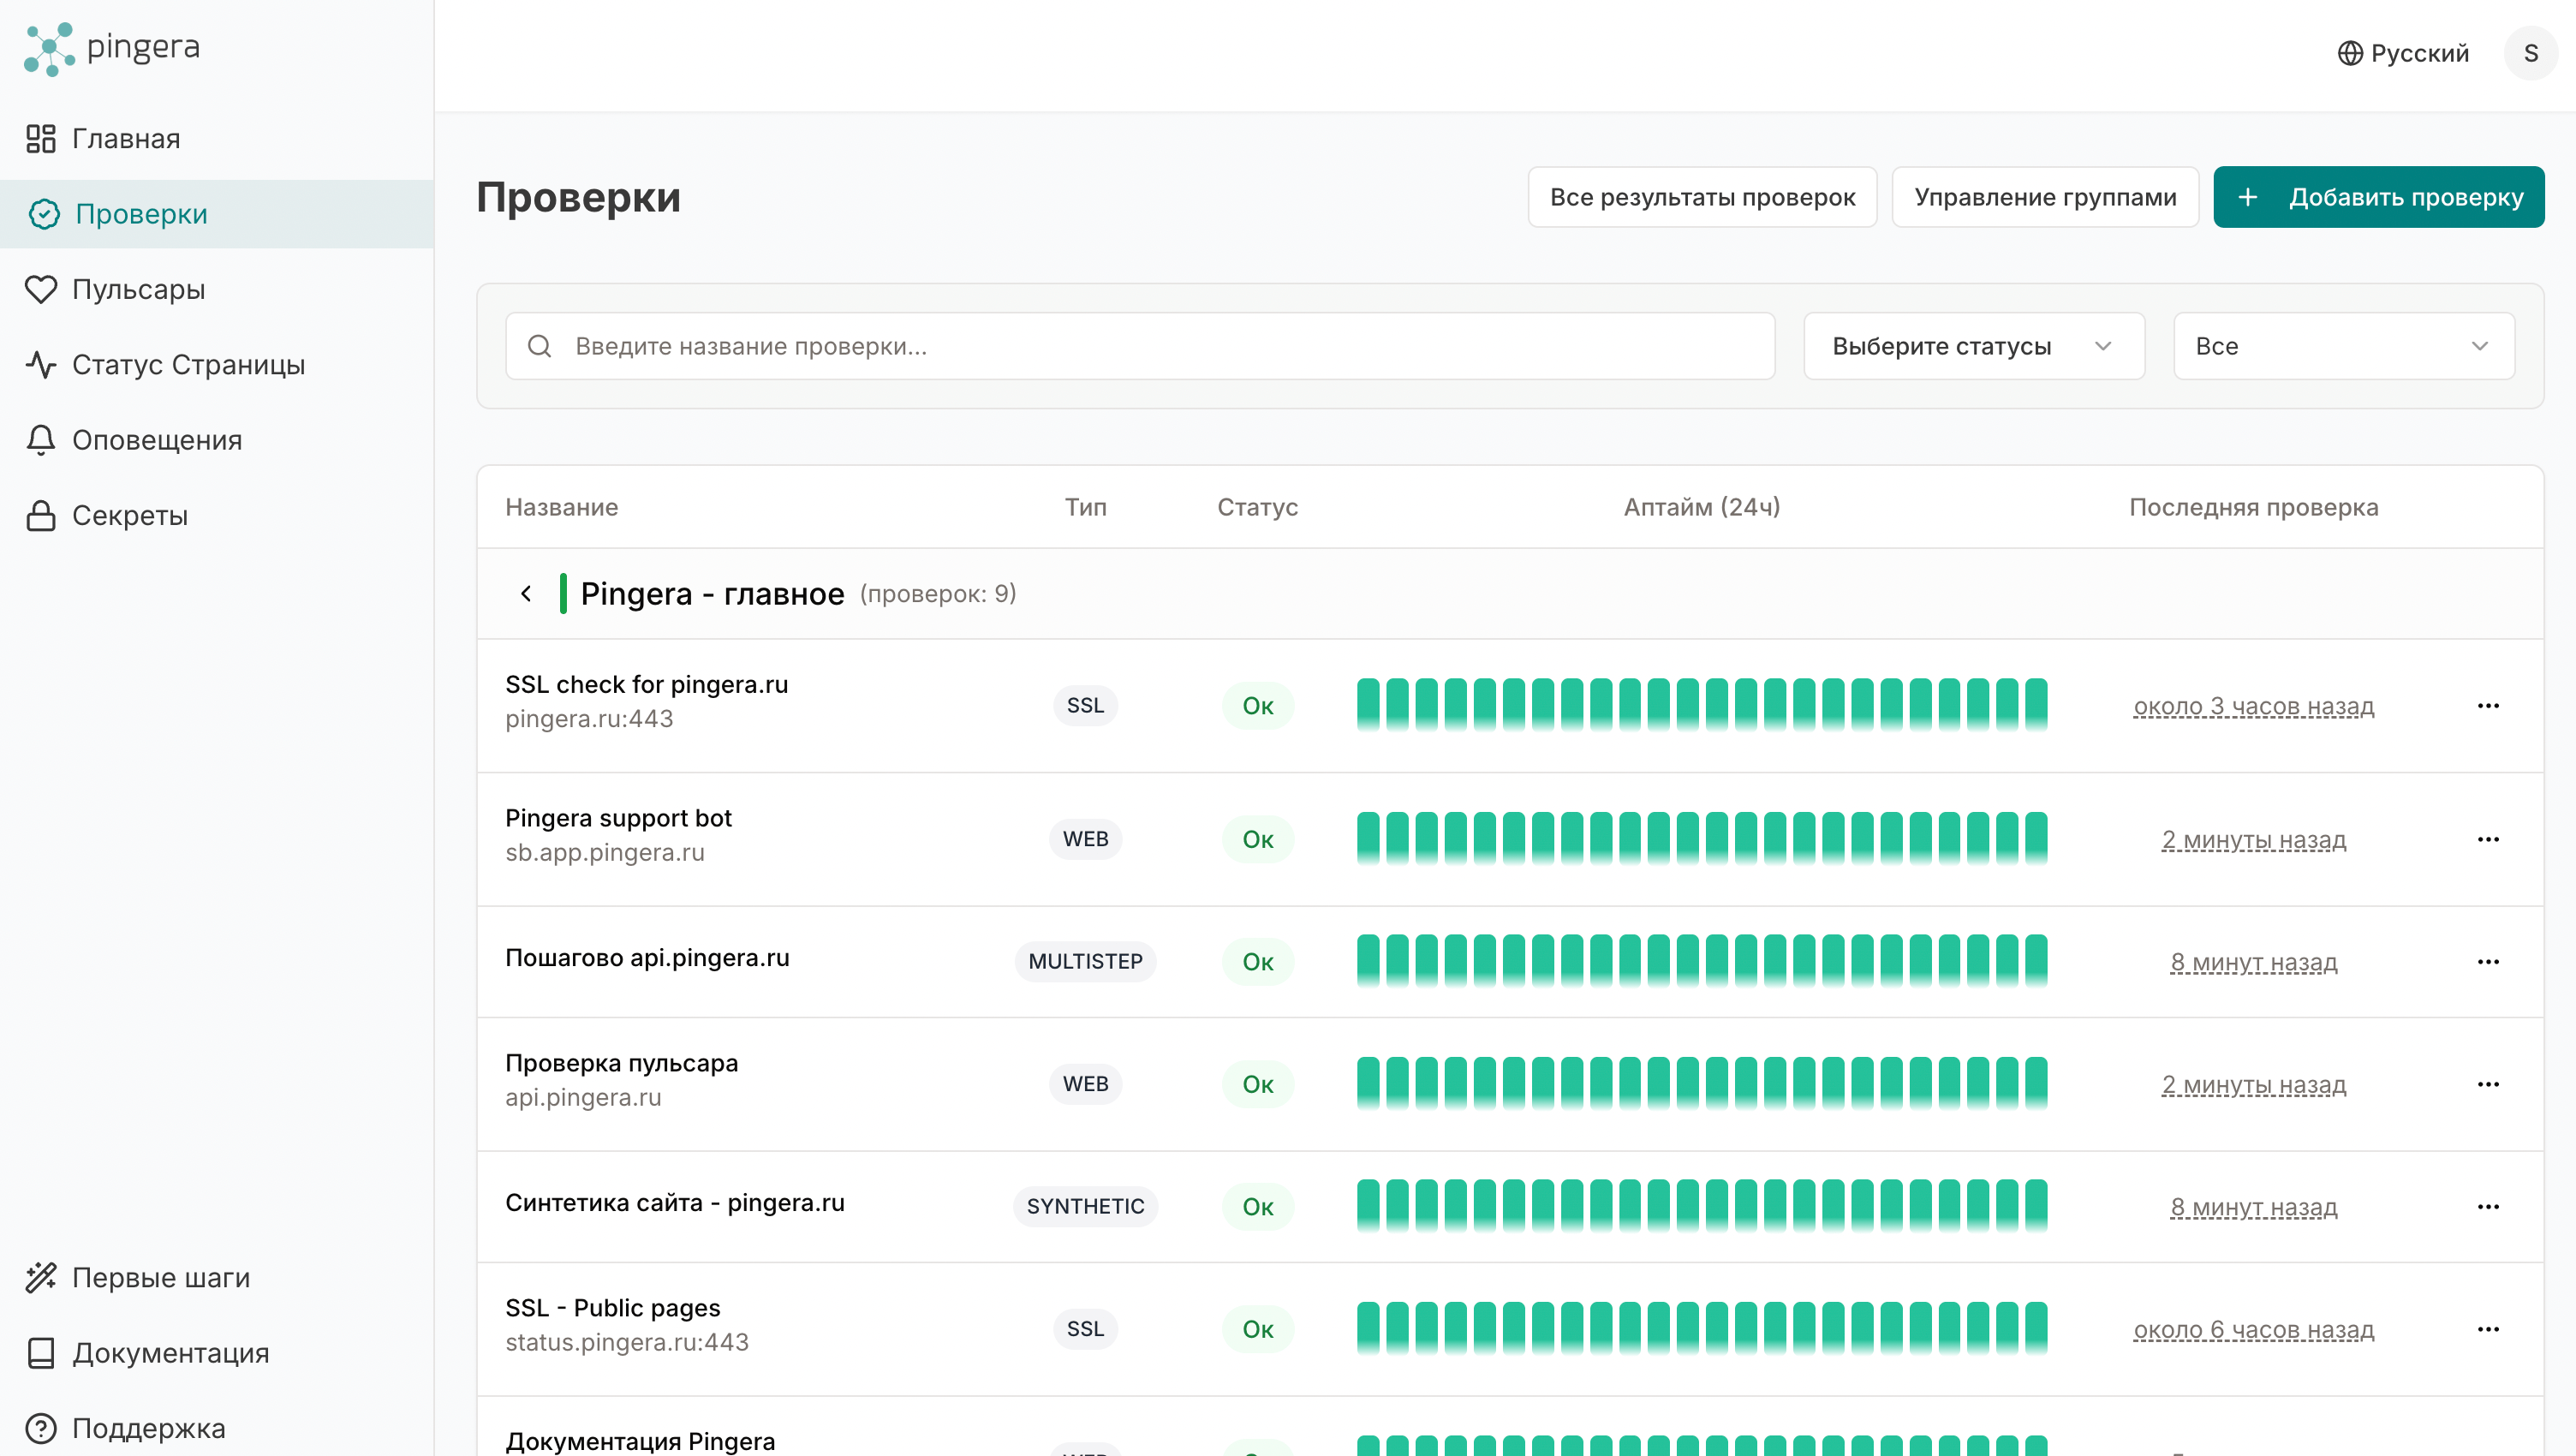The image size is (2576, 1456).
Task: Open Все результаты проверок
Action: tap(1702, 197)
